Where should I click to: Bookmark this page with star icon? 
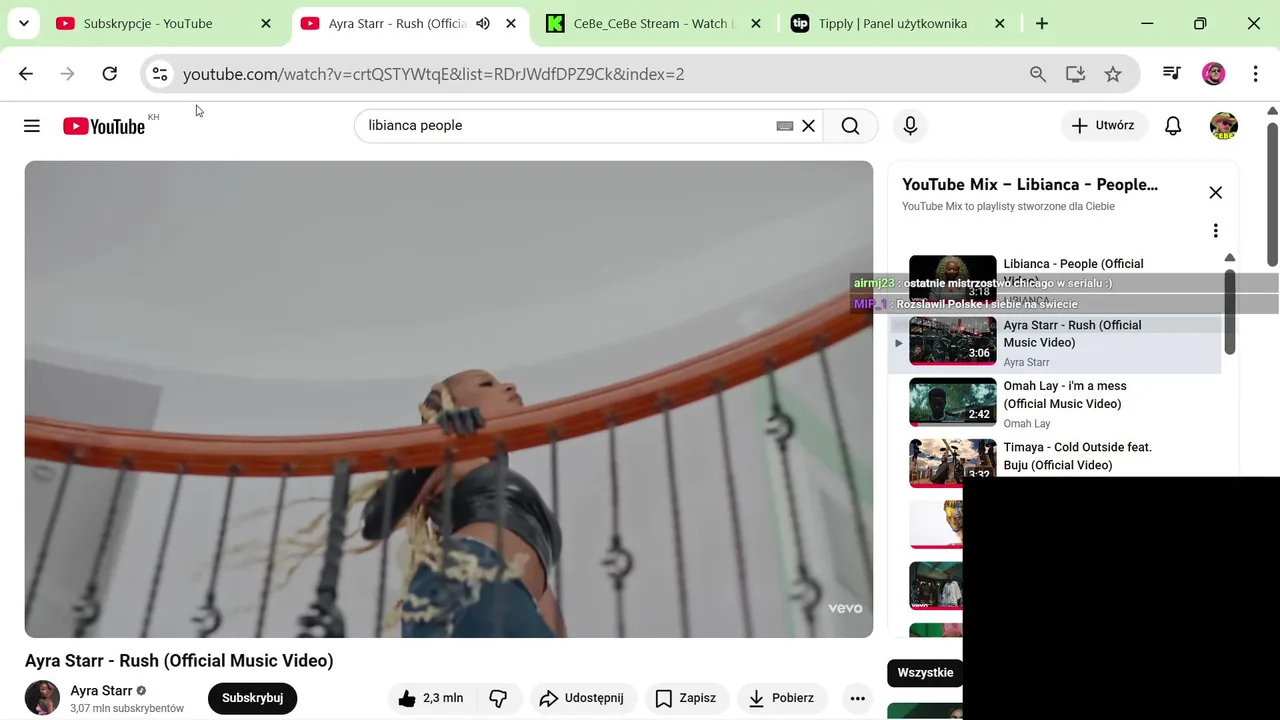pyautogui.click(x=1113, y=74)
